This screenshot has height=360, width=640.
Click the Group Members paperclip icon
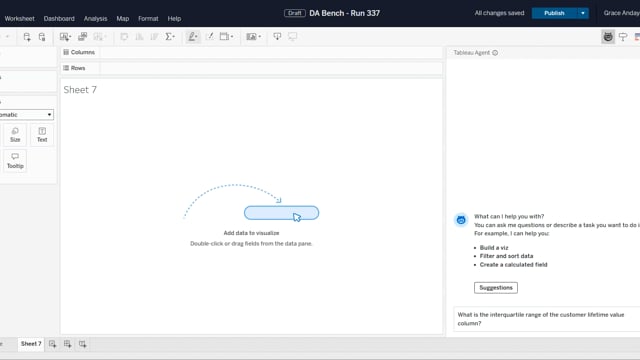pos(210,37)
